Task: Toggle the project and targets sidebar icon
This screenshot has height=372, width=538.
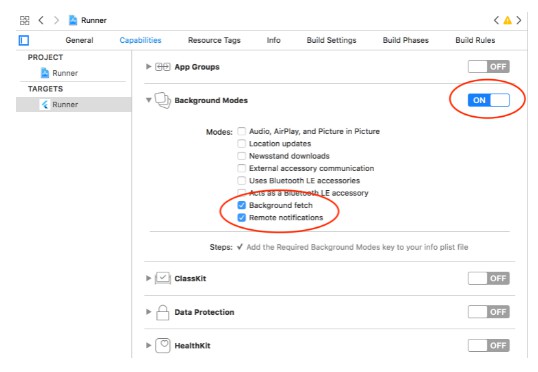Action: (24, 40)
